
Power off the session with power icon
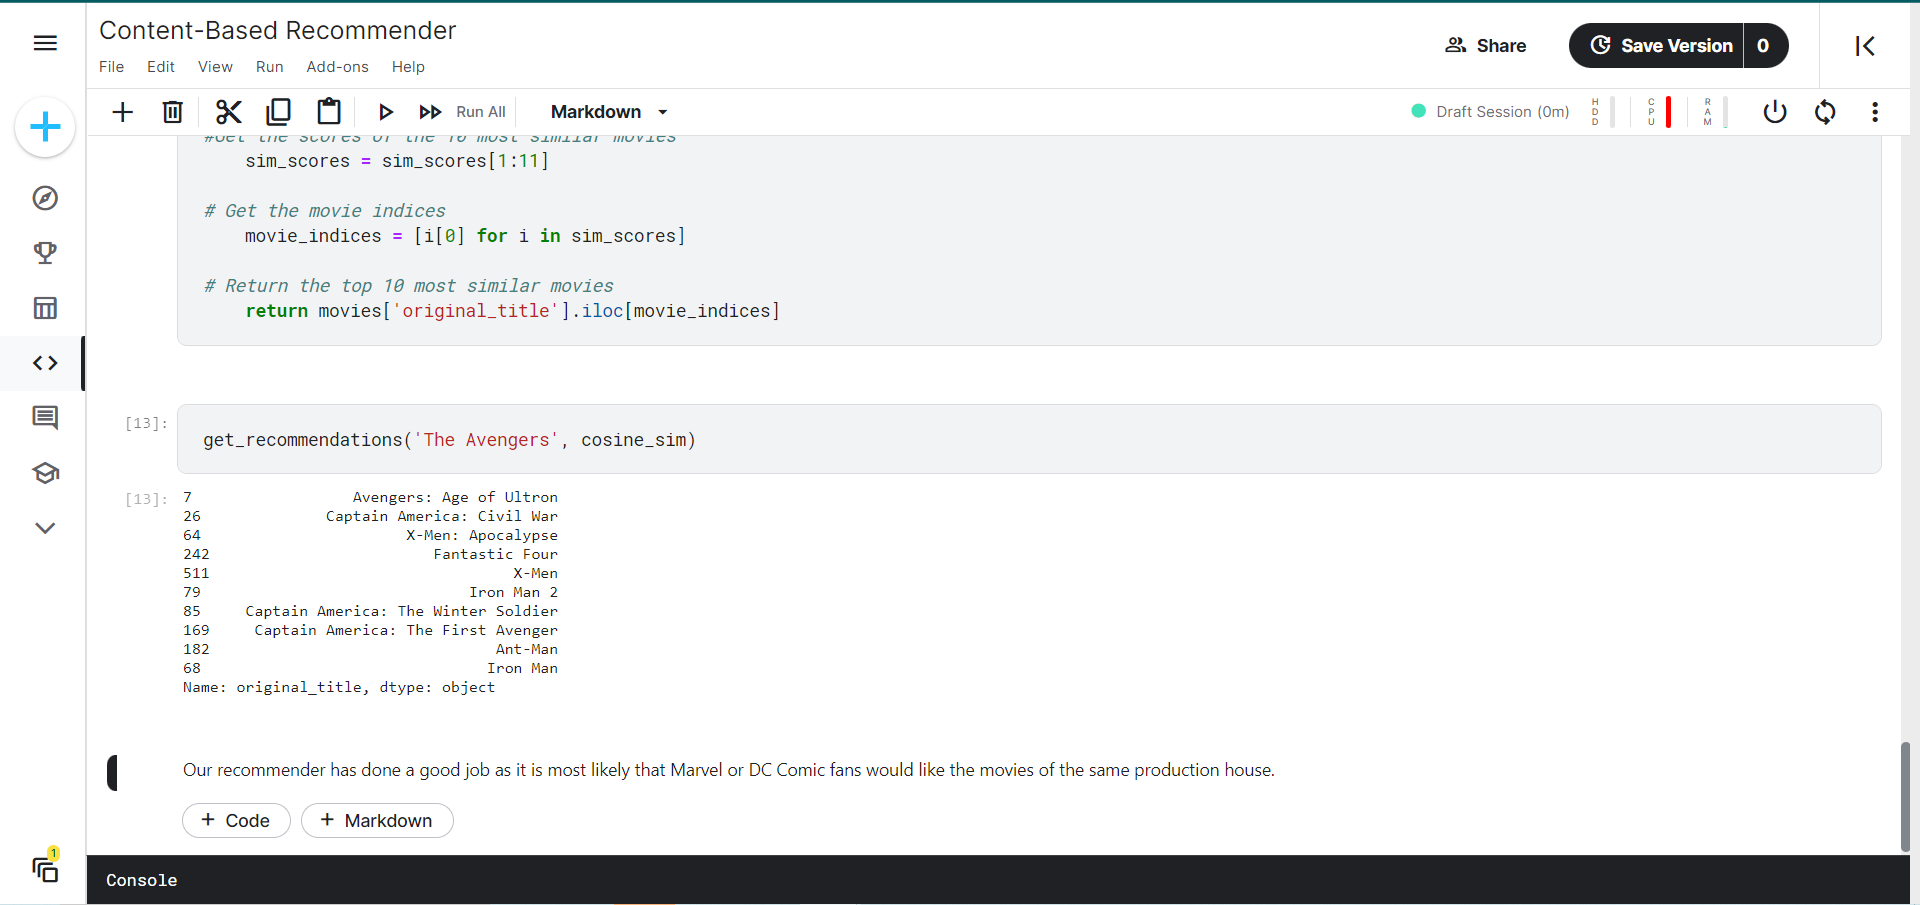point(1775,112)
